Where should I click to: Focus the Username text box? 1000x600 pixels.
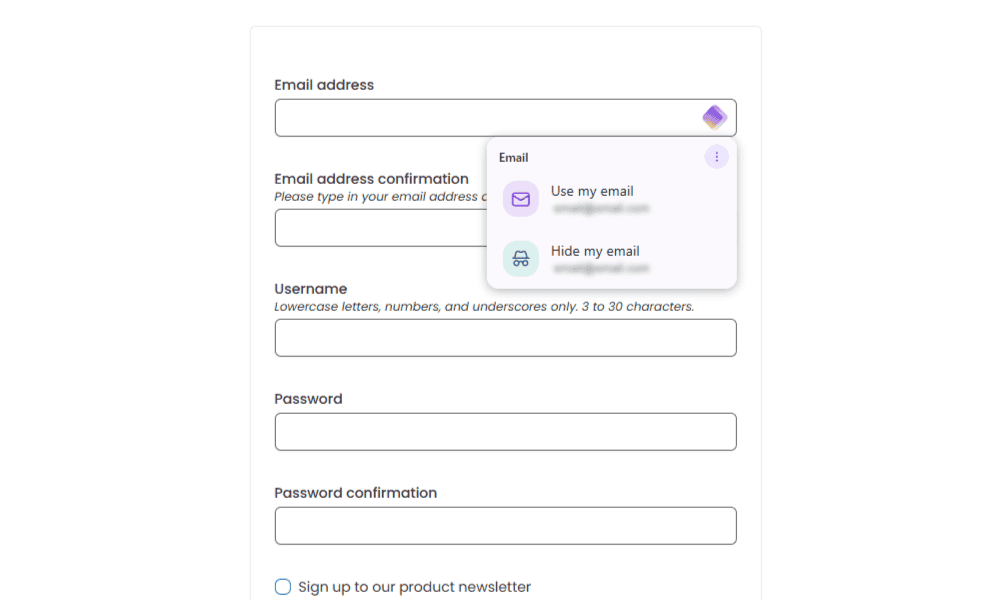(x=505, y=338)
